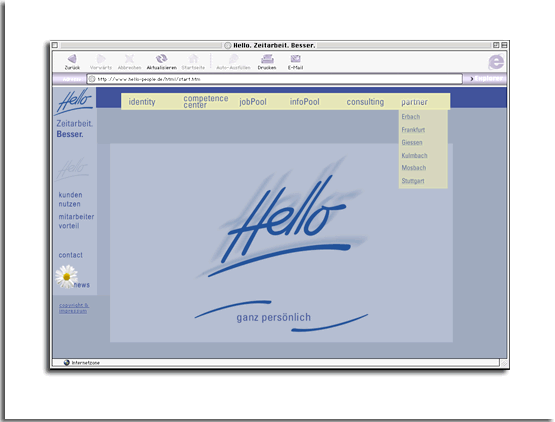This screenshot has height=422, width=555.
Task: Click the window resize grip corner
Action: 504,363
